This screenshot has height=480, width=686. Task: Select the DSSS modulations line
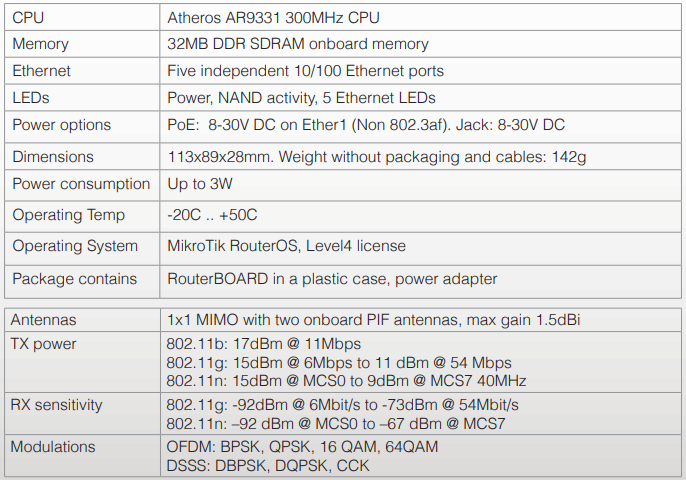pos(268,466)
